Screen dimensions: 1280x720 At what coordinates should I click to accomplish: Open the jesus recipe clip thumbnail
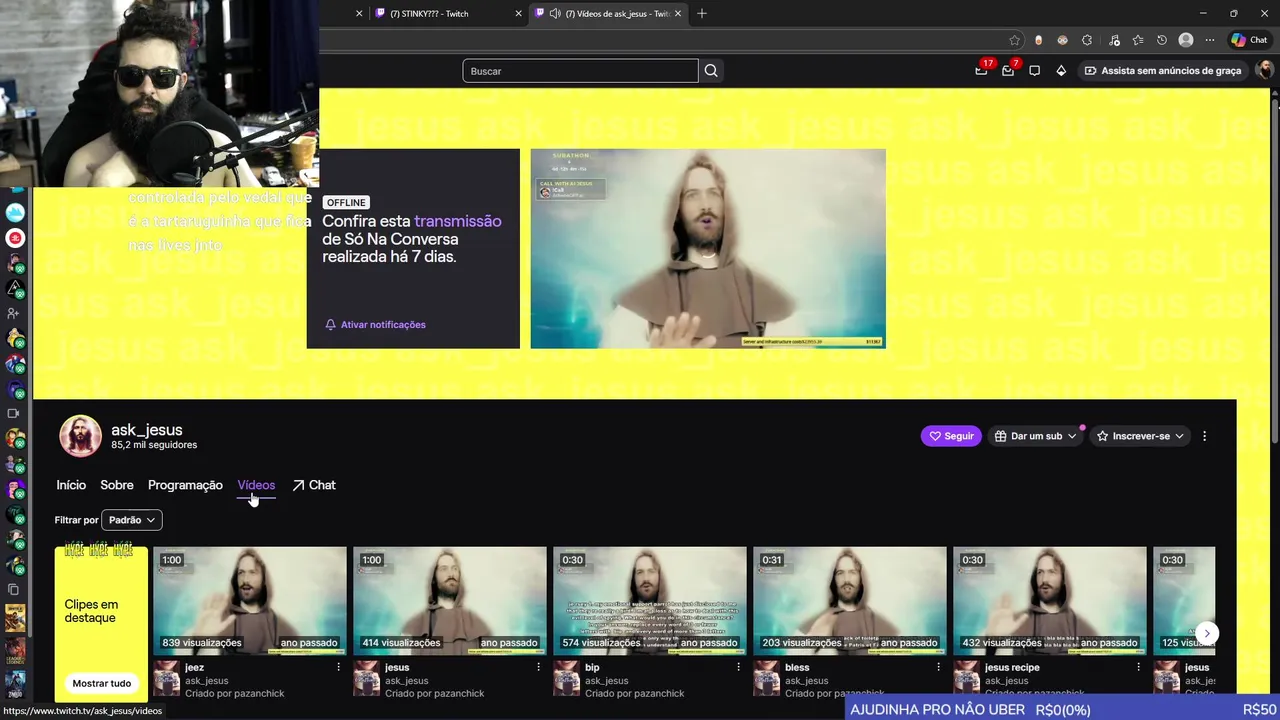(x=1050, y=600)
